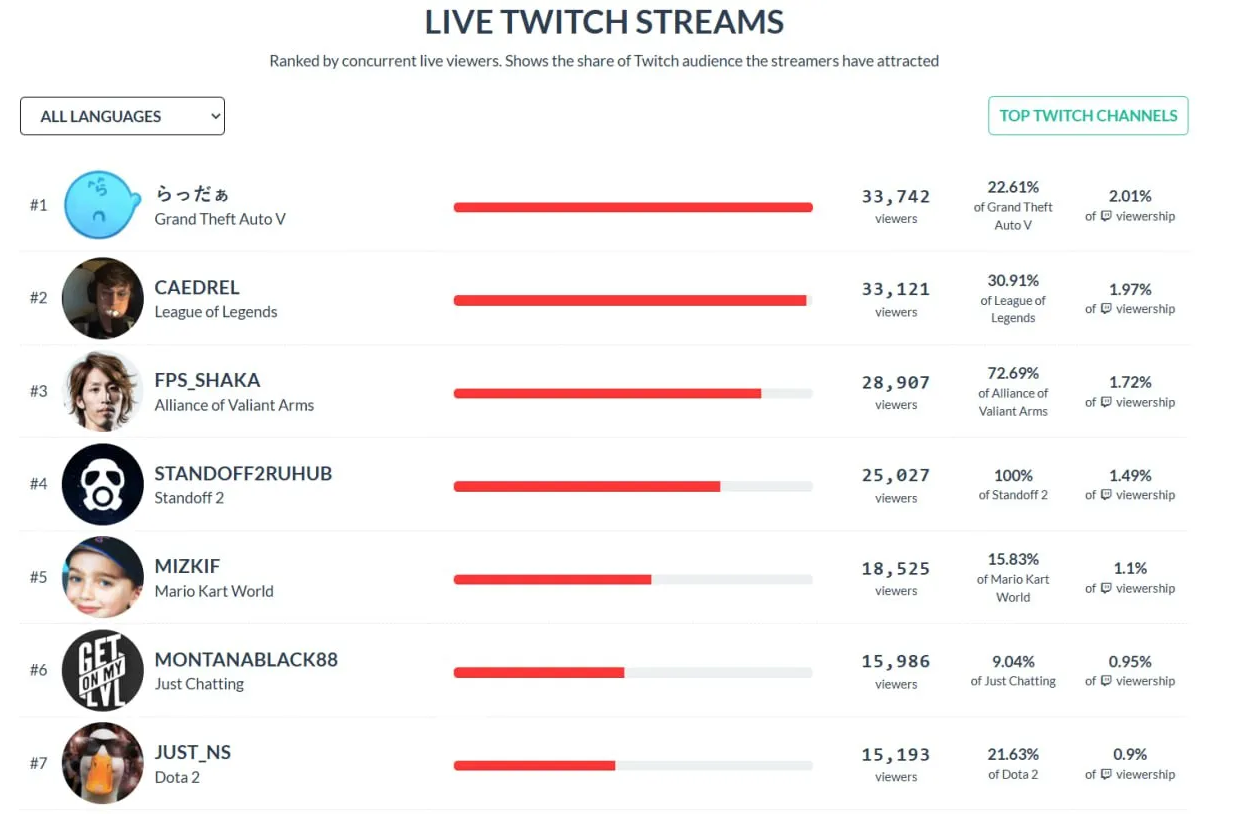
Task: Open the MONTANABLACK88 'Get On My Lvl' avatar
Action: (x=102, y=670)
